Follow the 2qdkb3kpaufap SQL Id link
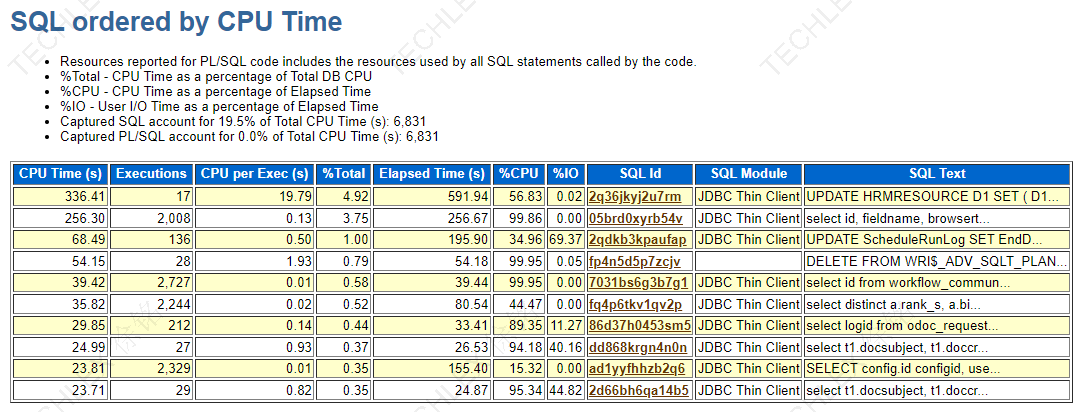Screen dimensions: 1082x412 click(638, 239)
